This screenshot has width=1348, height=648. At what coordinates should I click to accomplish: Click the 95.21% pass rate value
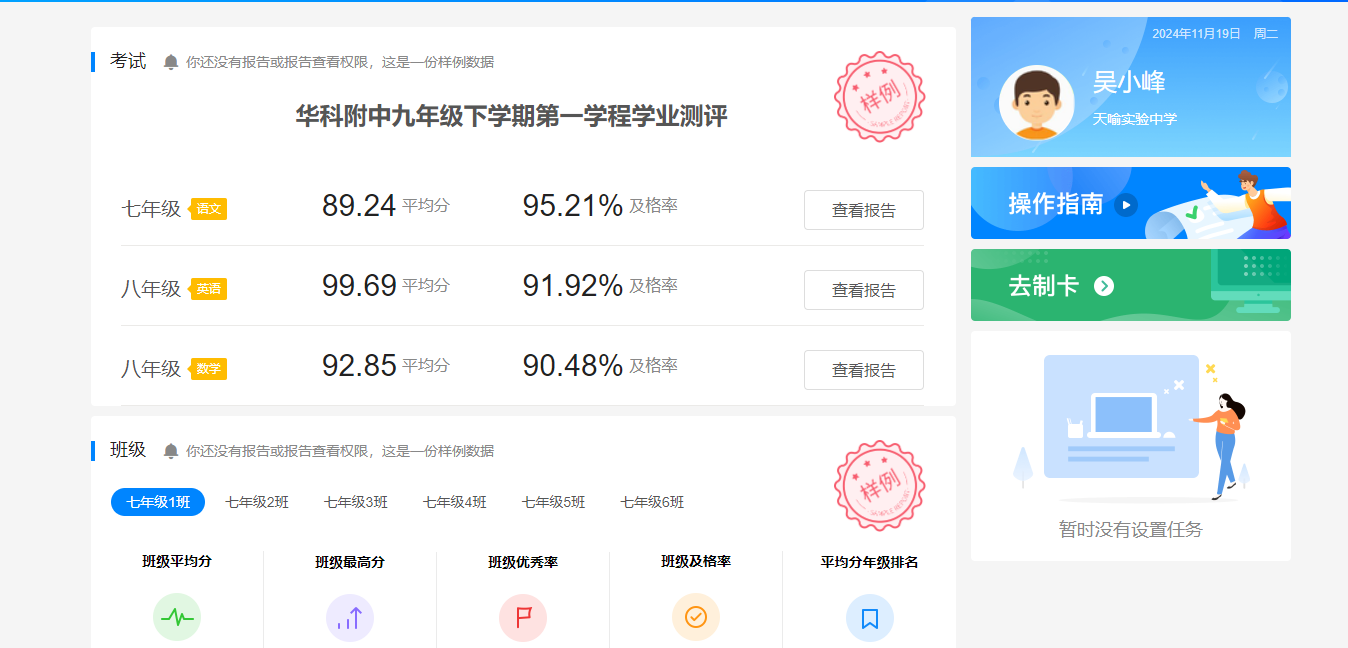(x=573, y=205)
